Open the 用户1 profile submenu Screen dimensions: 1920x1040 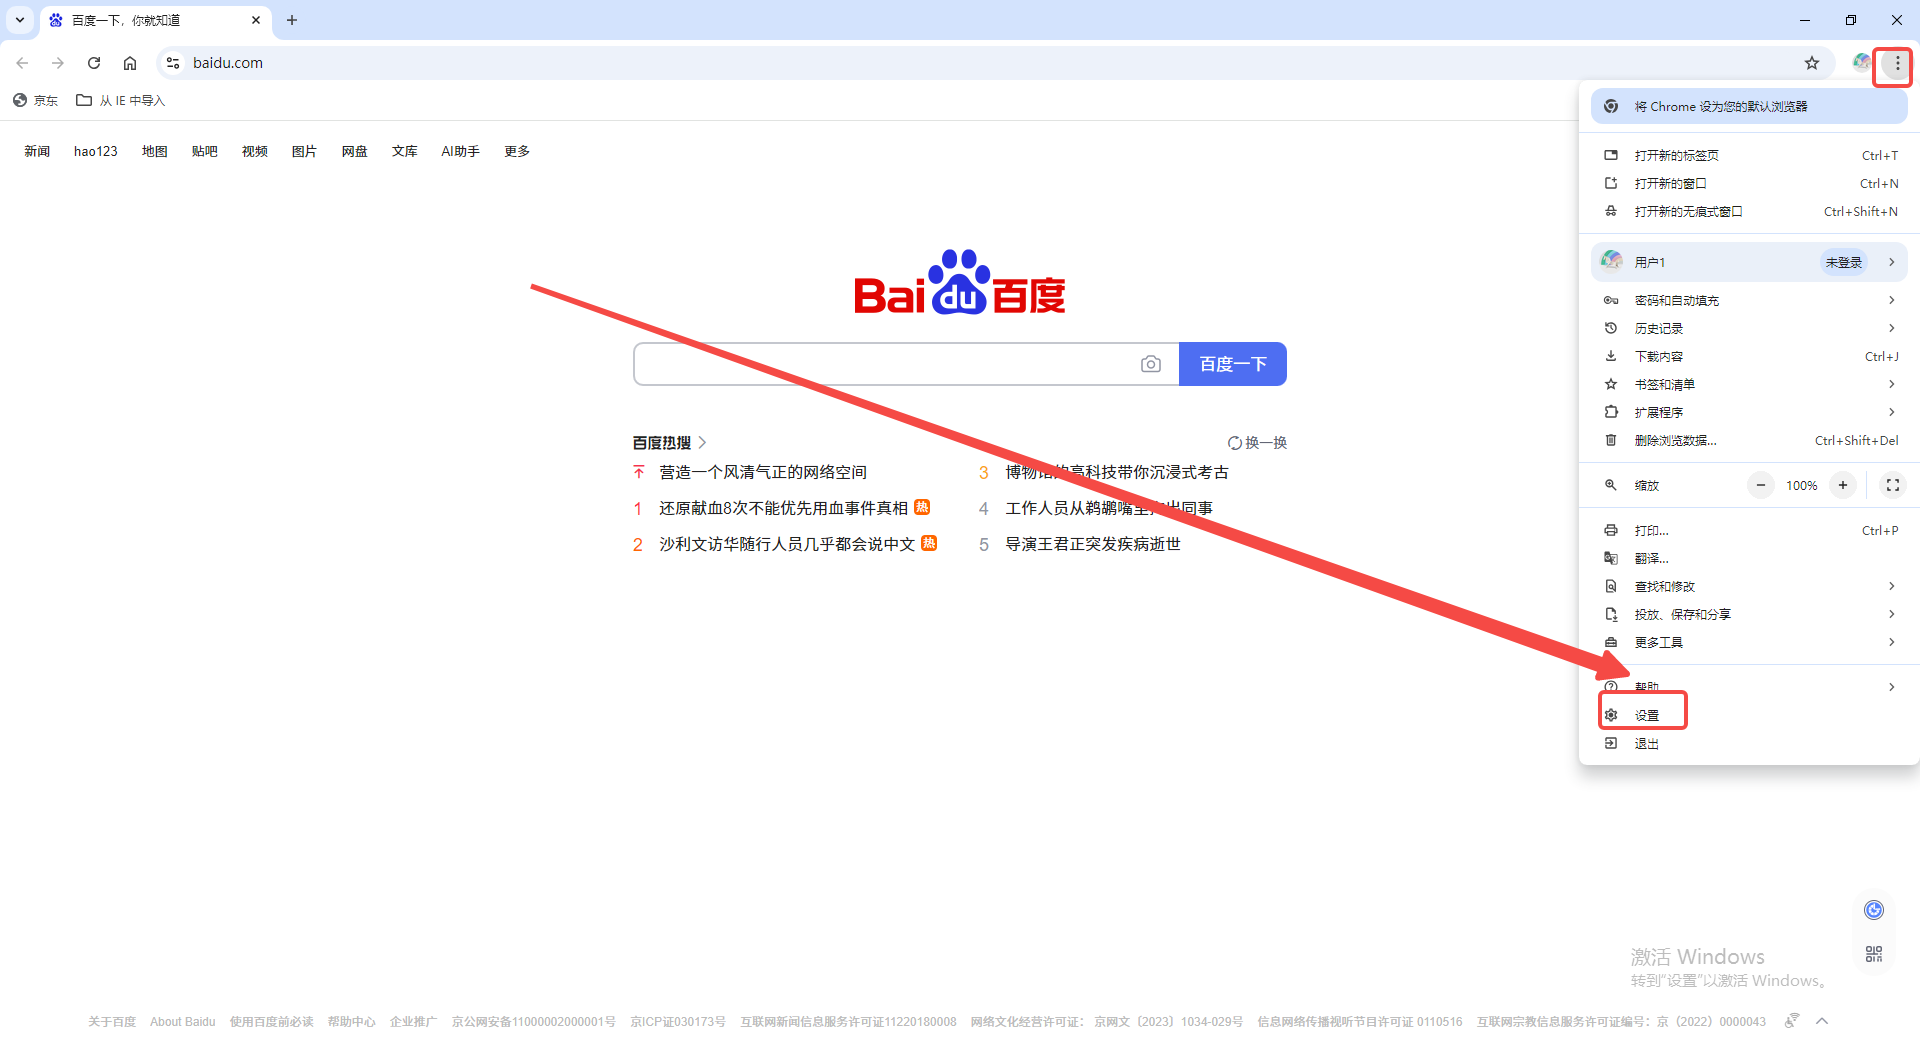pyautogui.click(x=1749, y=262)
